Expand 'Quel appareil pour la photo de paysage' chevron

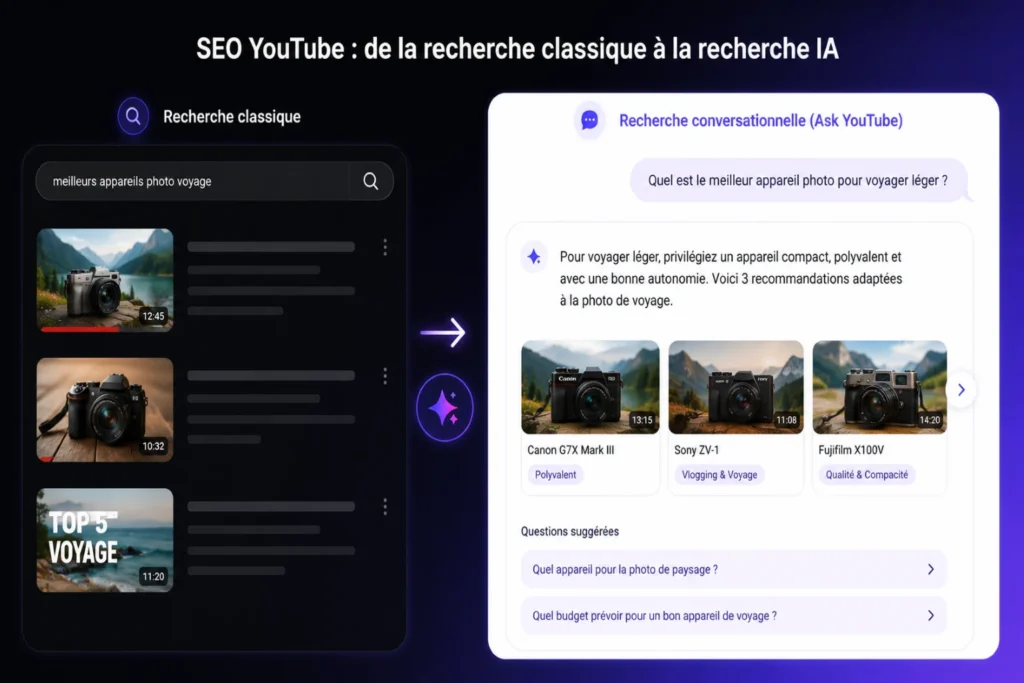click(931, 569)
